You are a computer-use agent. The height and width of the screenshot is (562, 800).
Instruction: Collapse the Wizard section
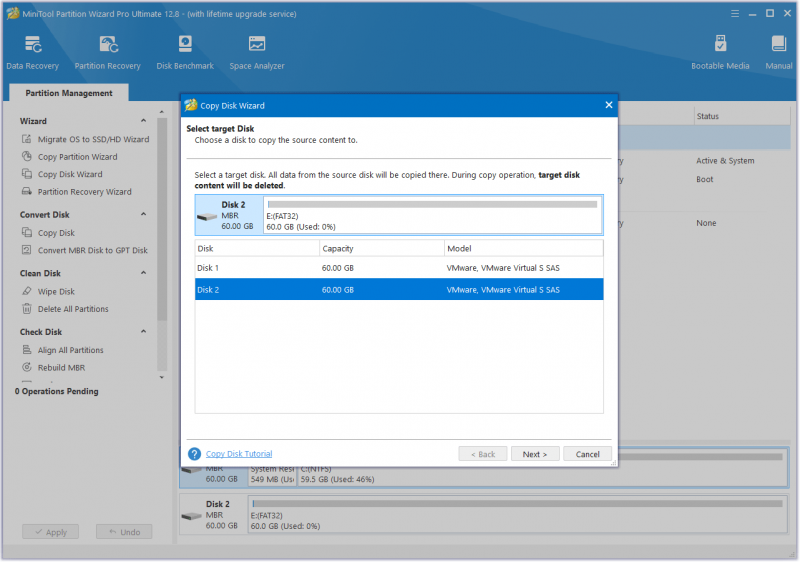(144, 121)
